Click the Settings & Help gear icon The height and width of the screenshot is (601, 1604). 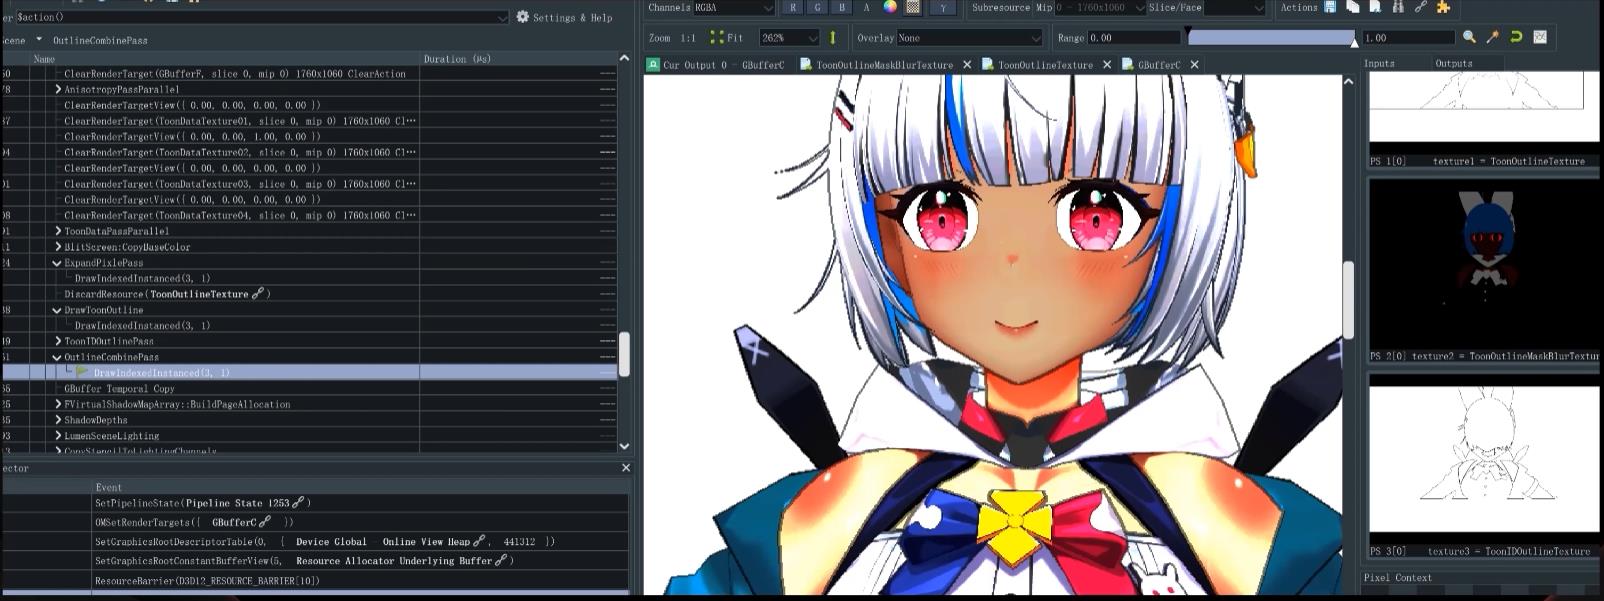point(523,17)
